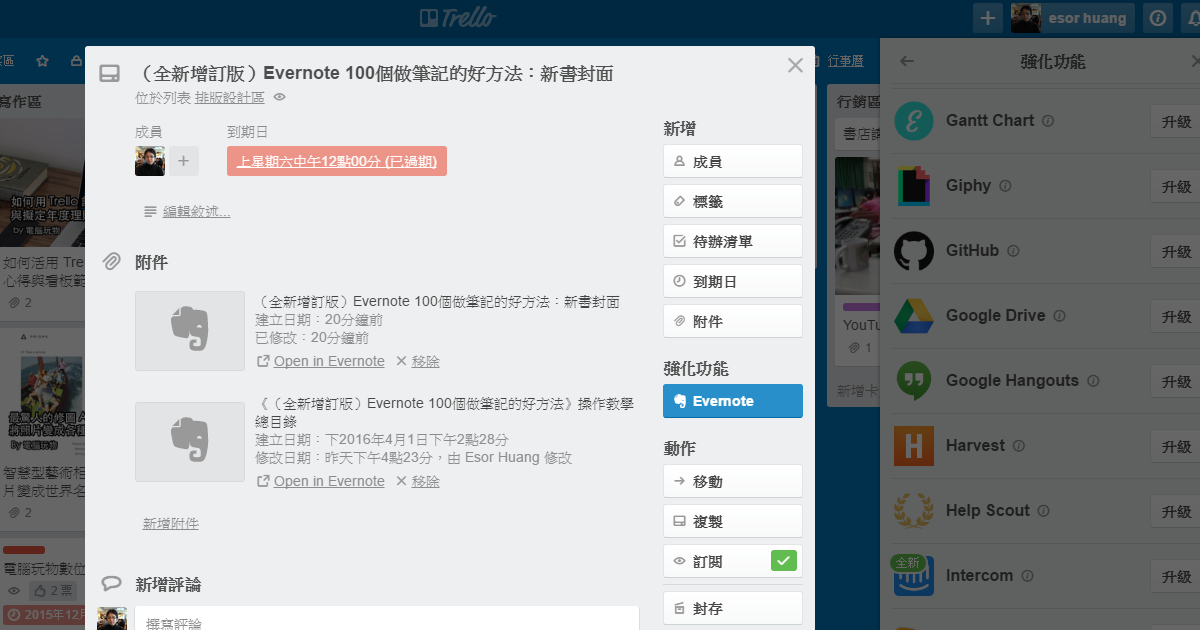Show info for Gantt Chart power-up
This screenshot has height=630, width=1200.
1048,121
